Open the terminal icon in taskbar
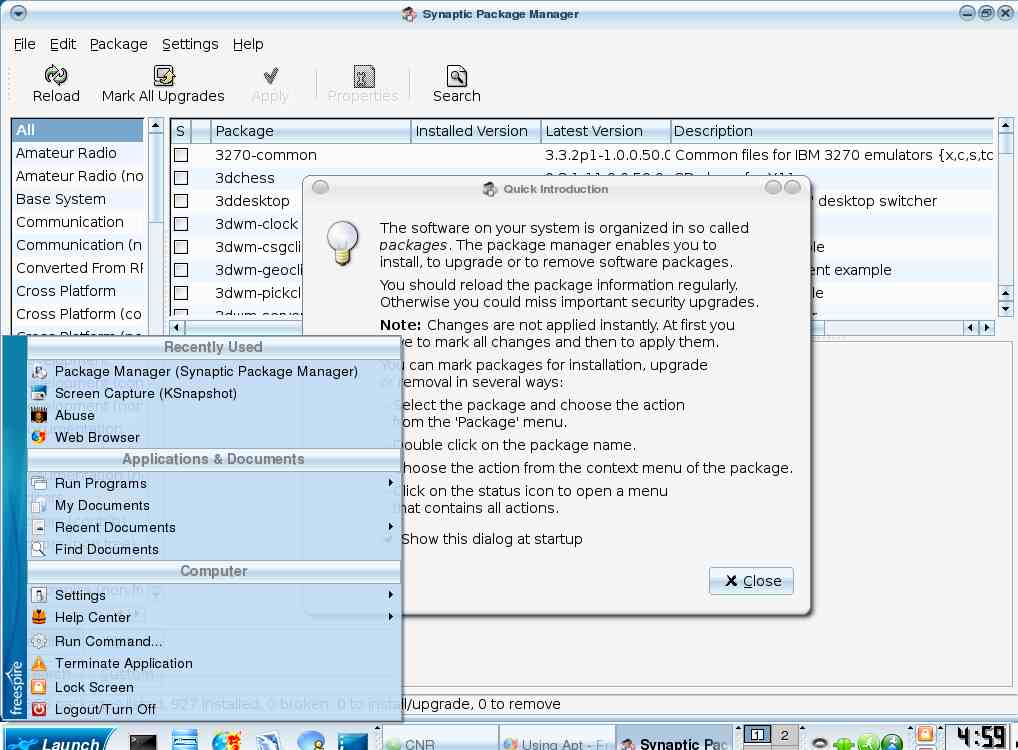The image size is (1018, 750). tap(143, 741)
